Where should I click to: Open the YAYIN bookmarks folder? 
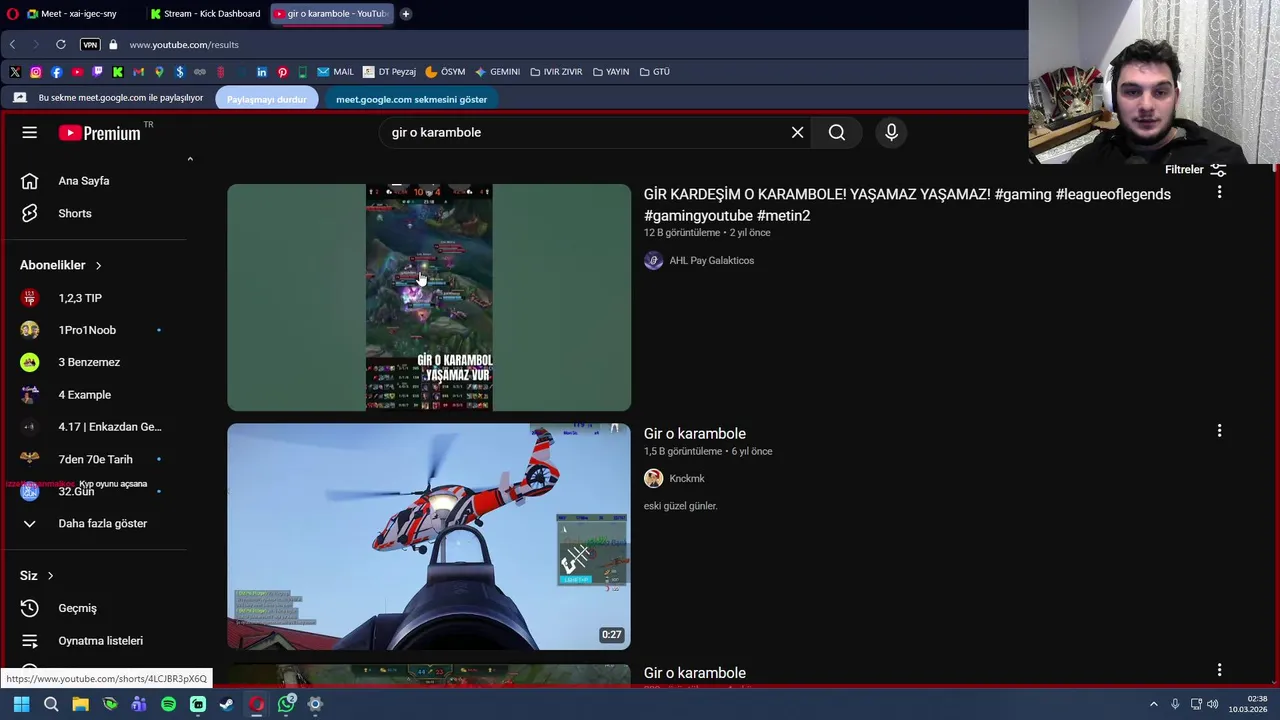[x=611, y=72]
